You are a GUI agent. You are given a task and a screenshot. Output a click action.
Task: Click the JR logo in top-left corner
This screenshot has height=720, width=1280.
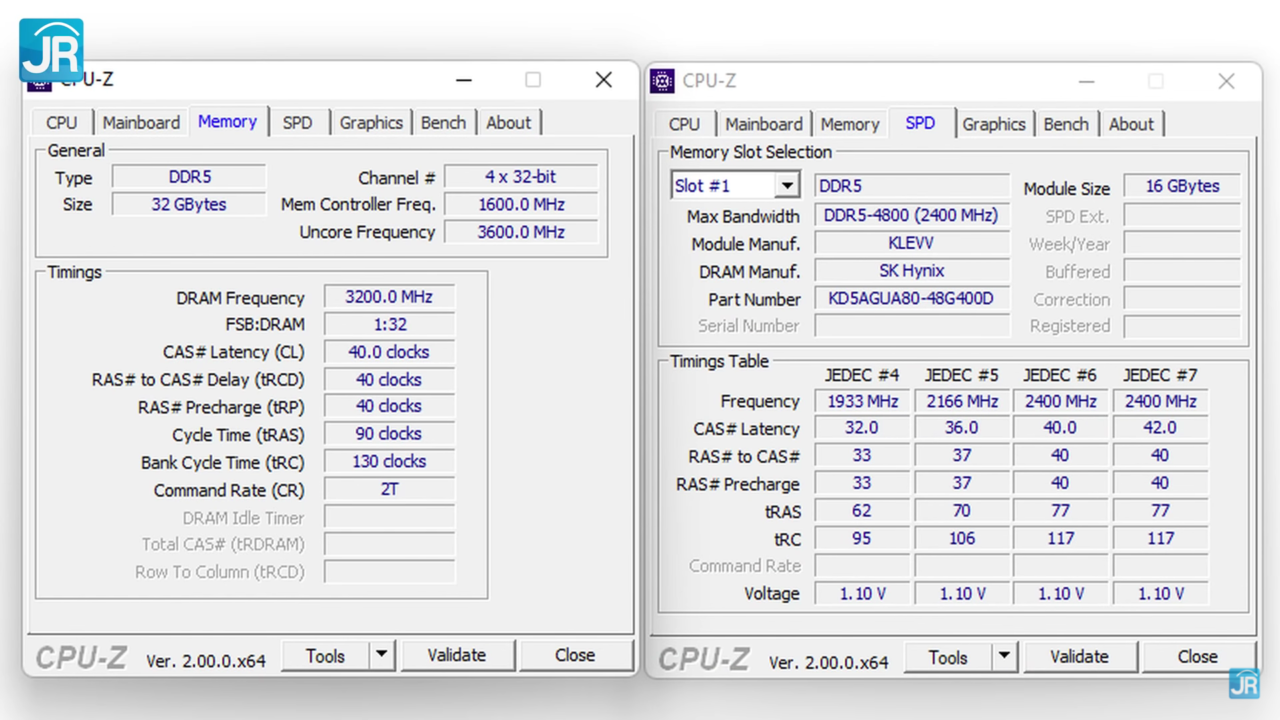pyautogui.click(x=50, y=47)
